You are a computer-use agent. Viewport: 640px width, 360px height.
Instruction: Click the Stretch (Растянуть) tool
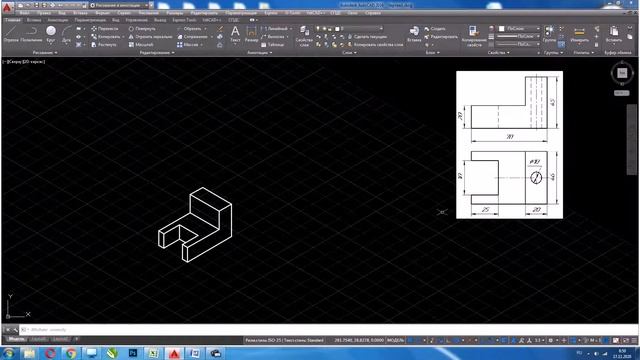[104, 44]
